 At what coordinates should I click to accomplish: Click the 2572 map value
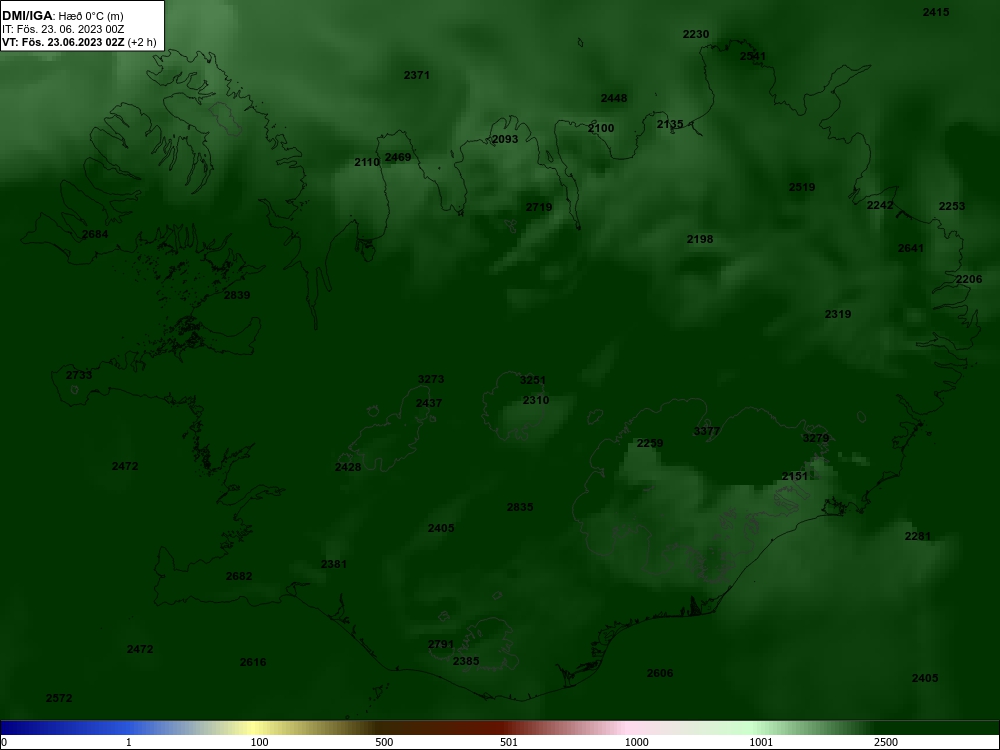pos(59,698)
